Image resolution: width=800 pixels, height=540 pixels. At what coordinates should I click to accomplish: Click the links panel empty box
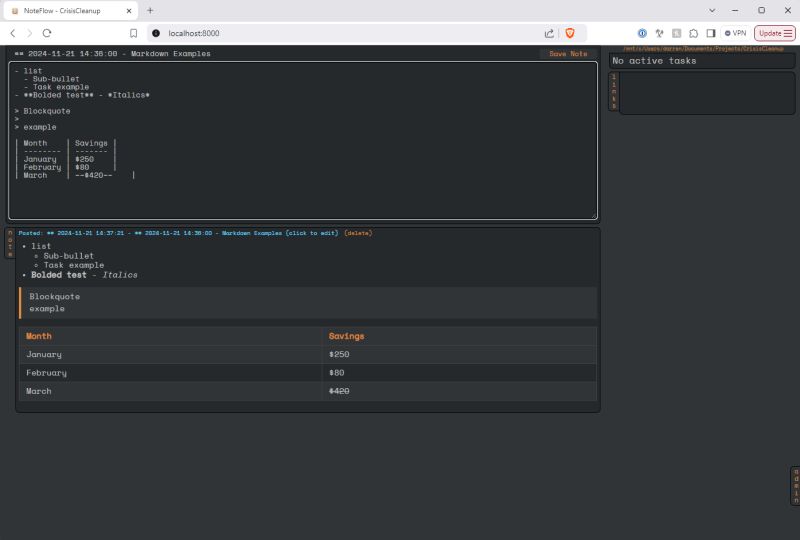707,92
